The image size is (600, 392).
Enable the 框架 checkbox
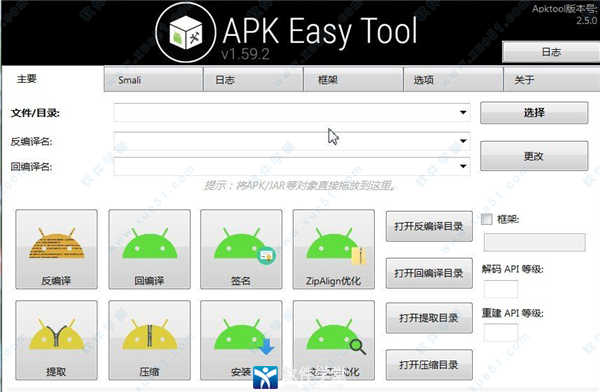(487, 219)
